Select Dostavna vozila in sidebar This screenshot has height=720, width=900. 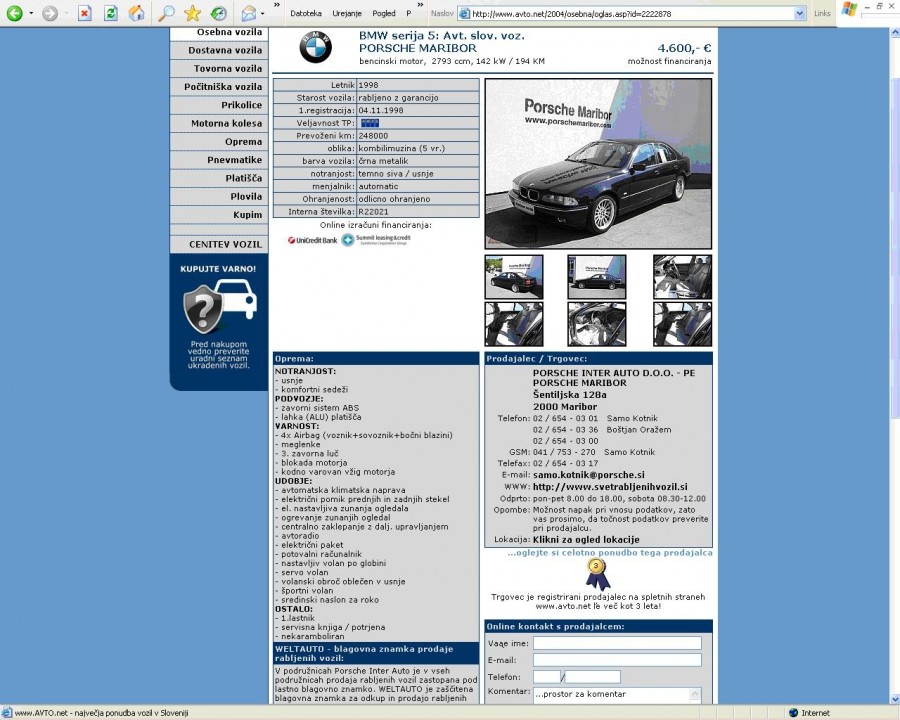[219, 50]
